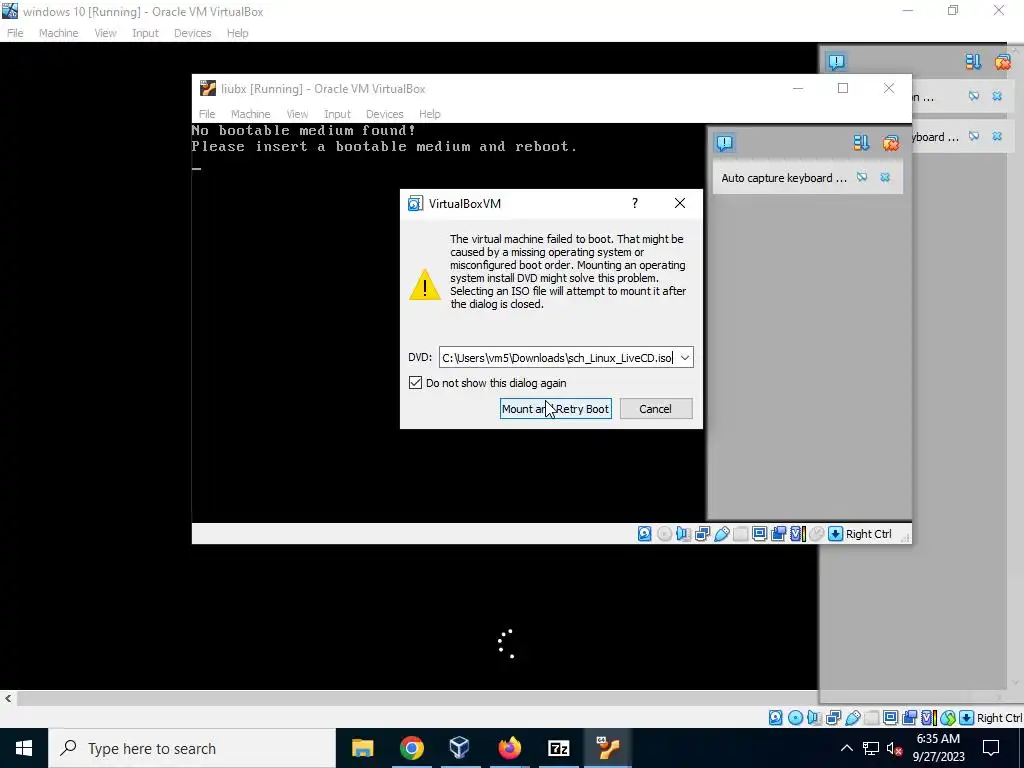Click the CPU indicator in outer VM status bar
Screen dimensions: 1024x768
928,718
